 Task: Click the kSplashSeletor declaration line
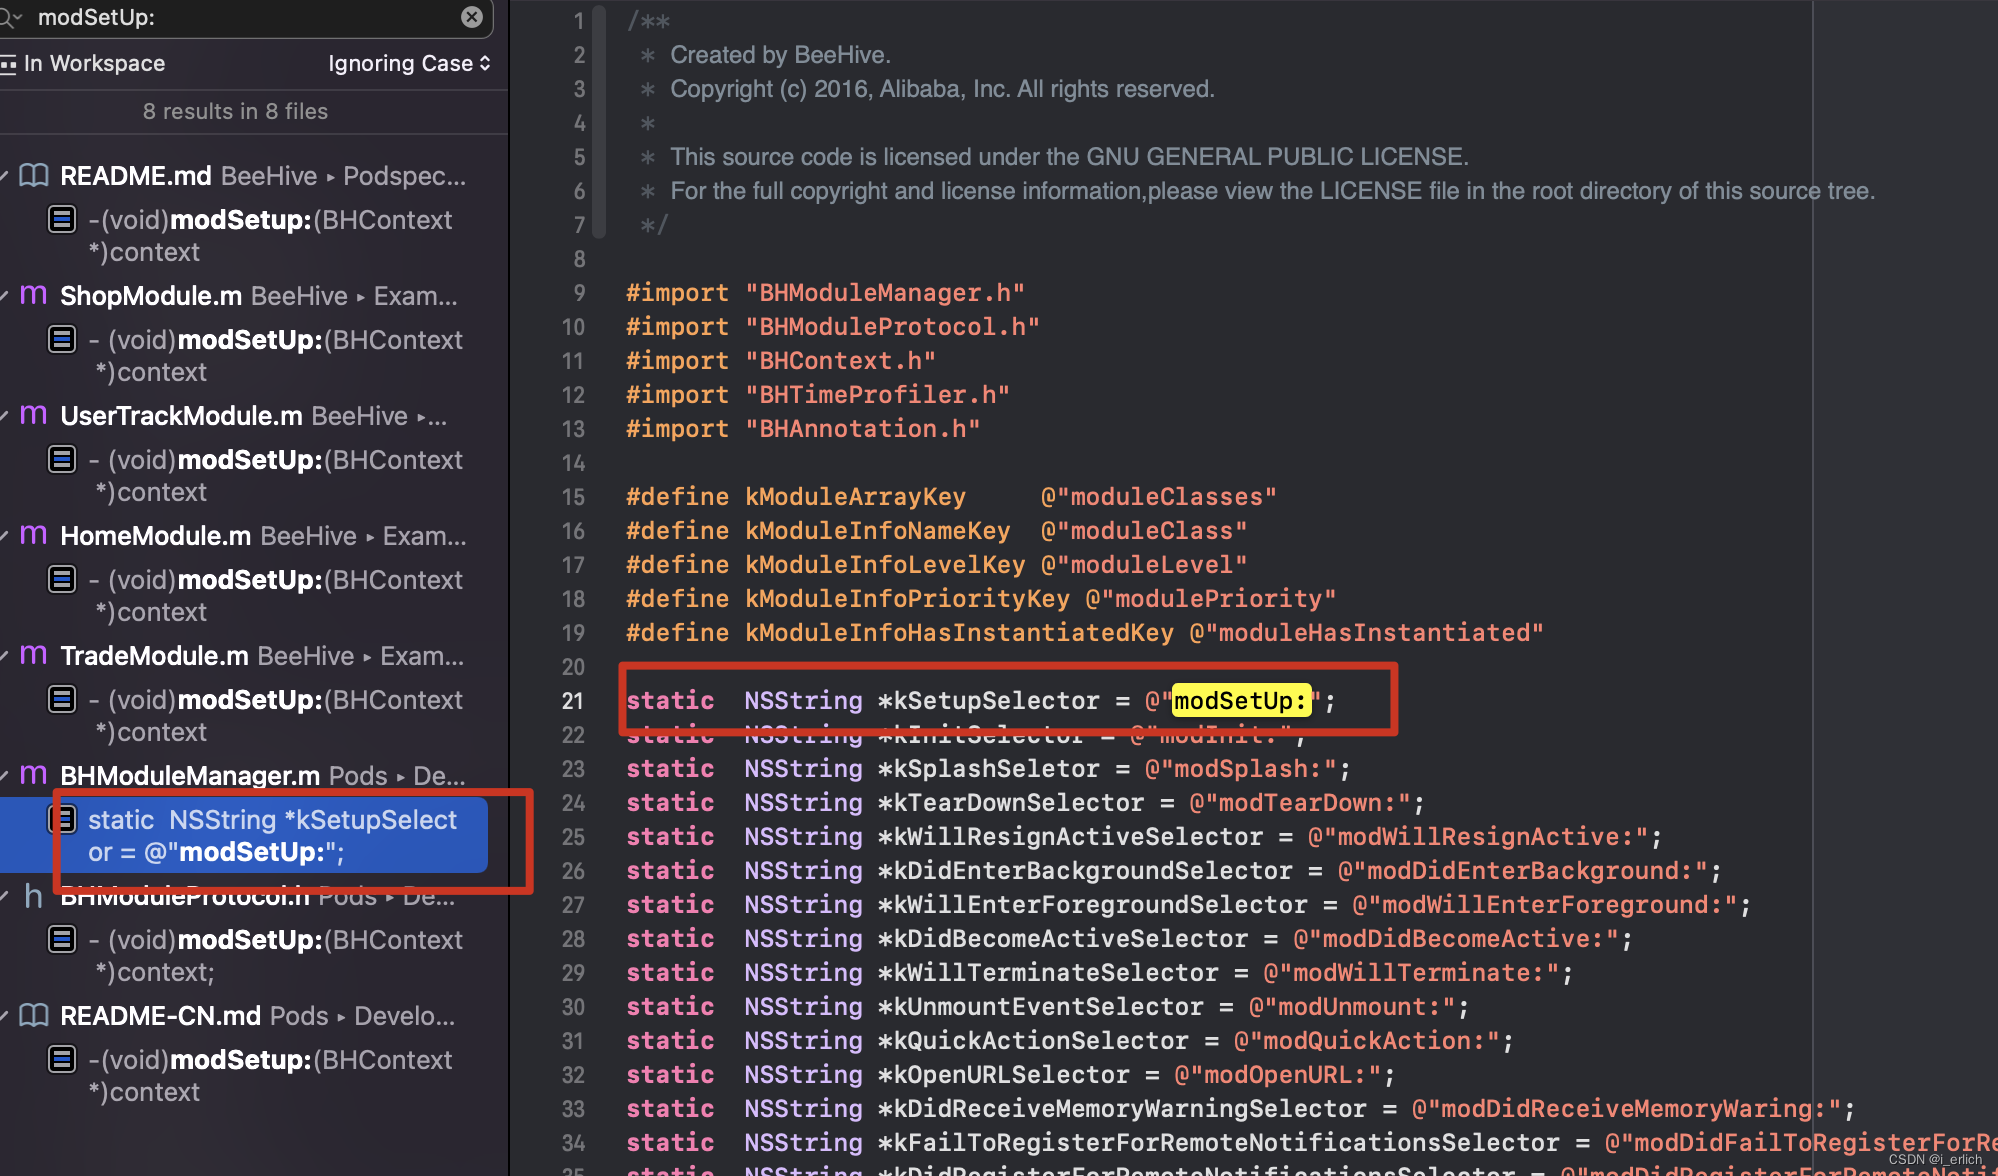(x=989, y=769)
